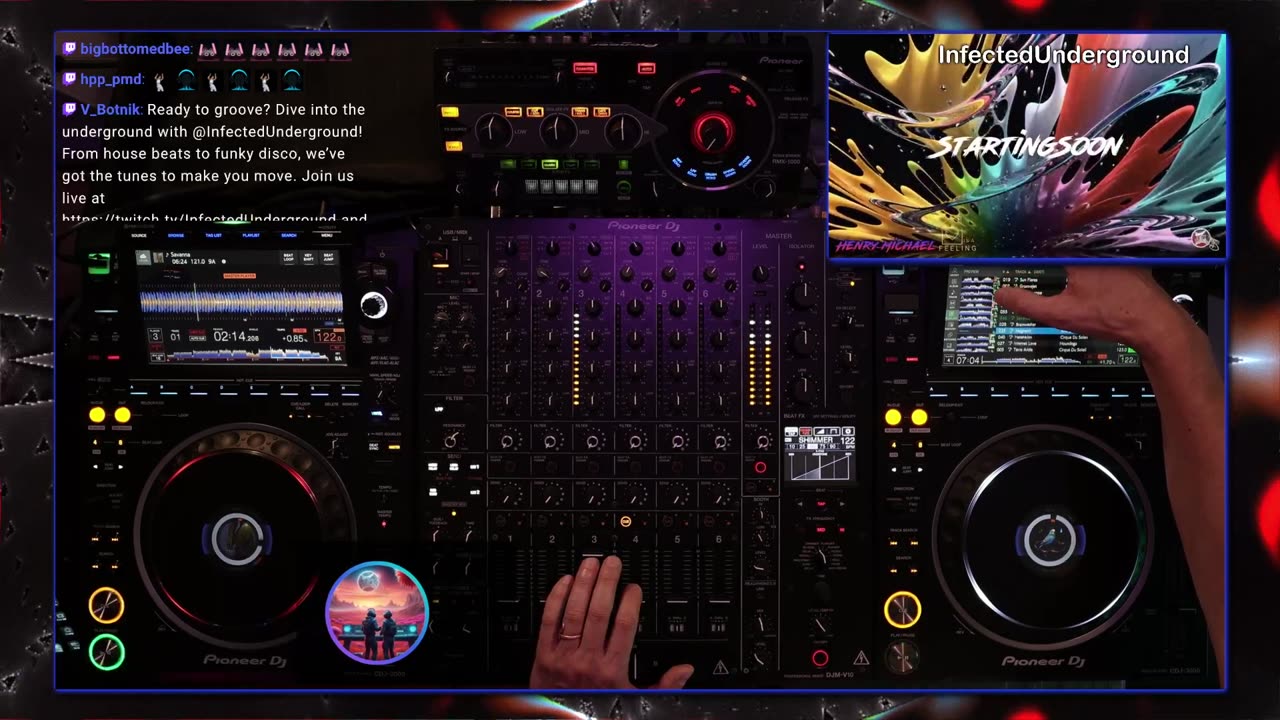Hit the left deck green Play/Pause button
This screenshot has width=1280, height=720.
[x=106, y=652]
